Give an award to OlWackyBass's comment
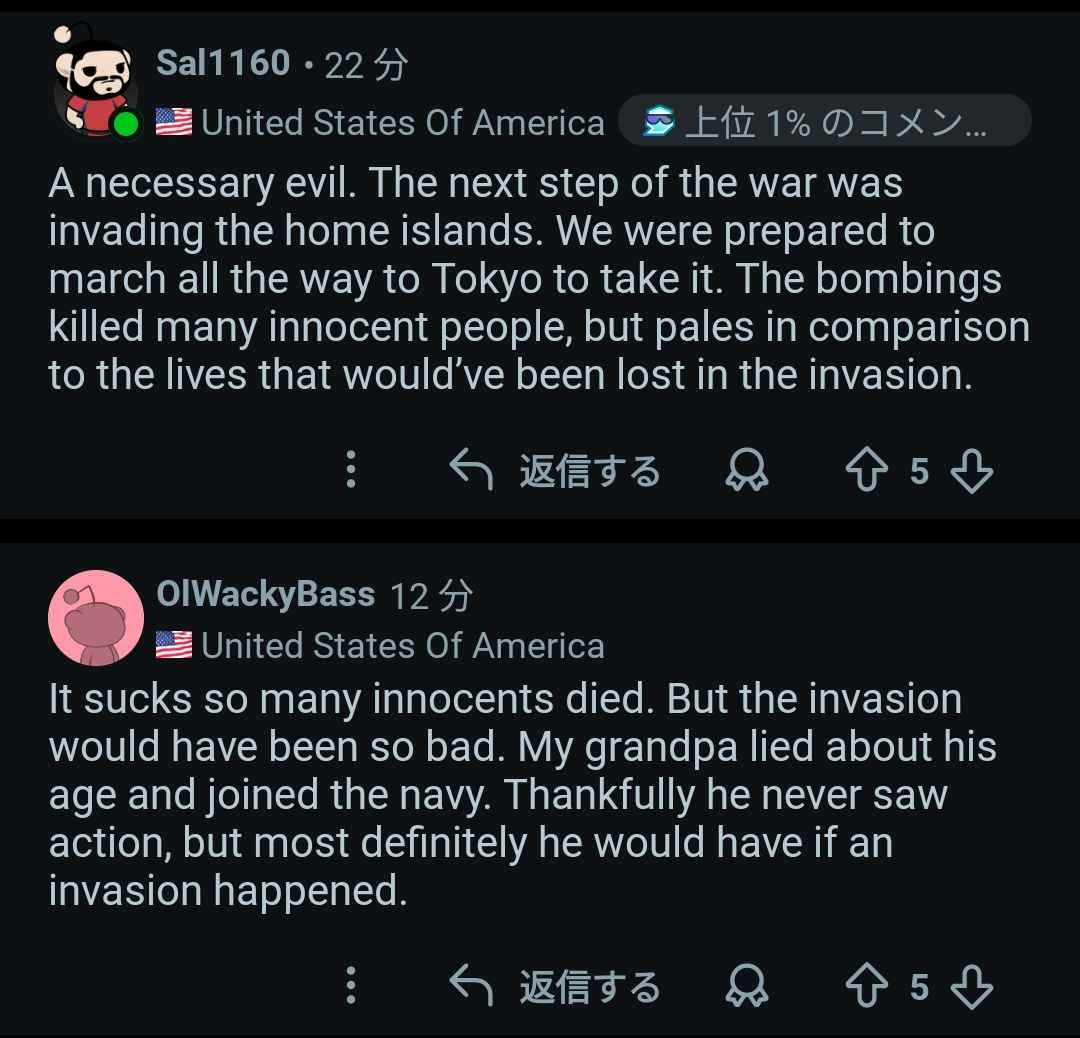The height and width of the screenshot is (1038, 1080). [746, 987]
